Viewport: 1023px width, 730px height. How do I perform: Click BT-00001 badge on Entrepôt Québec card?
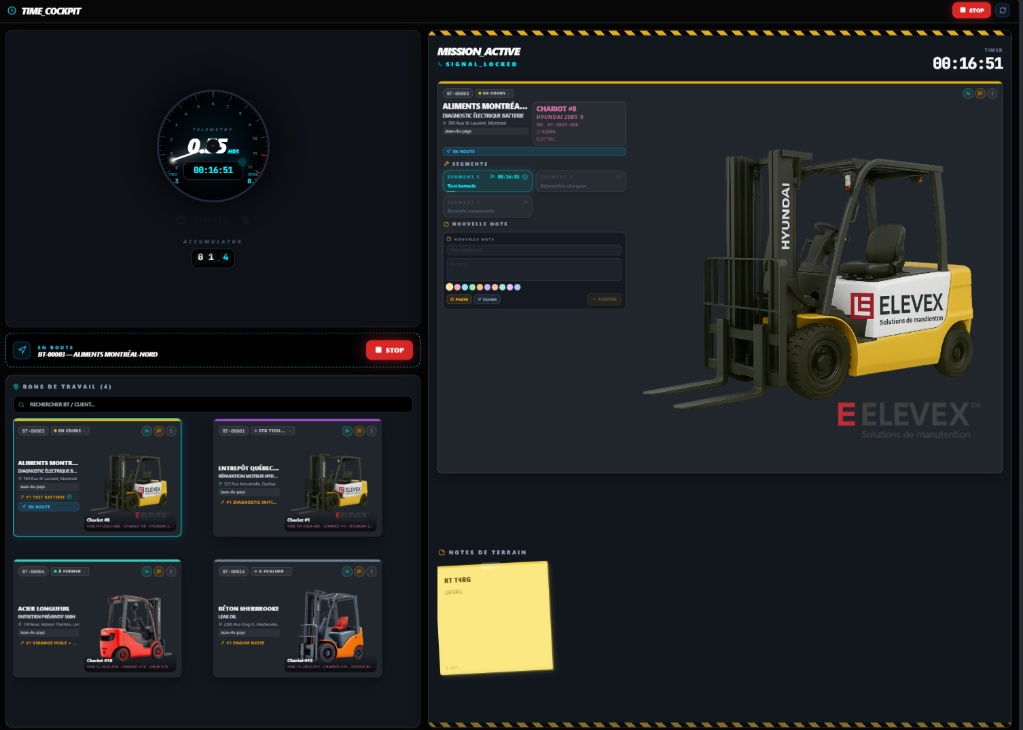234,431
